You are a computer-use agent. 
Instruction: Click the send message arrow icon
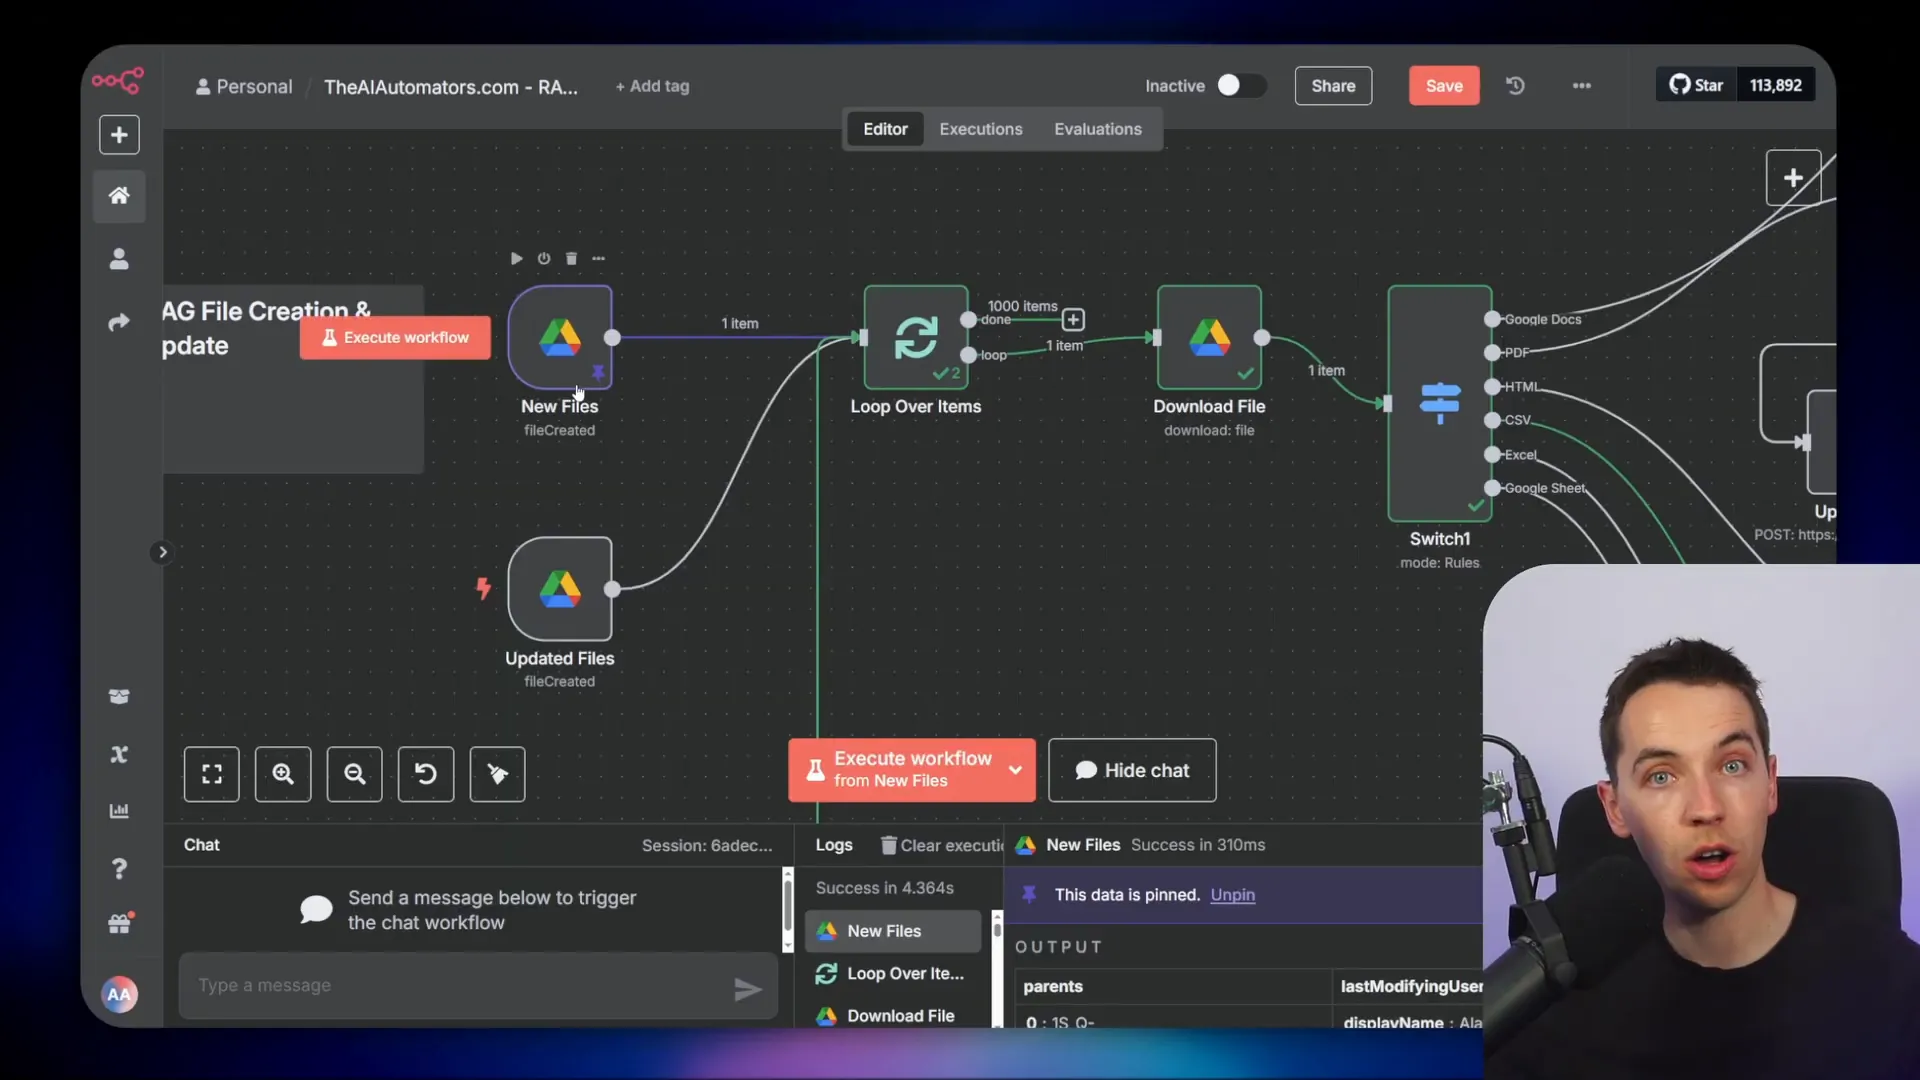(x=748, y=990)
